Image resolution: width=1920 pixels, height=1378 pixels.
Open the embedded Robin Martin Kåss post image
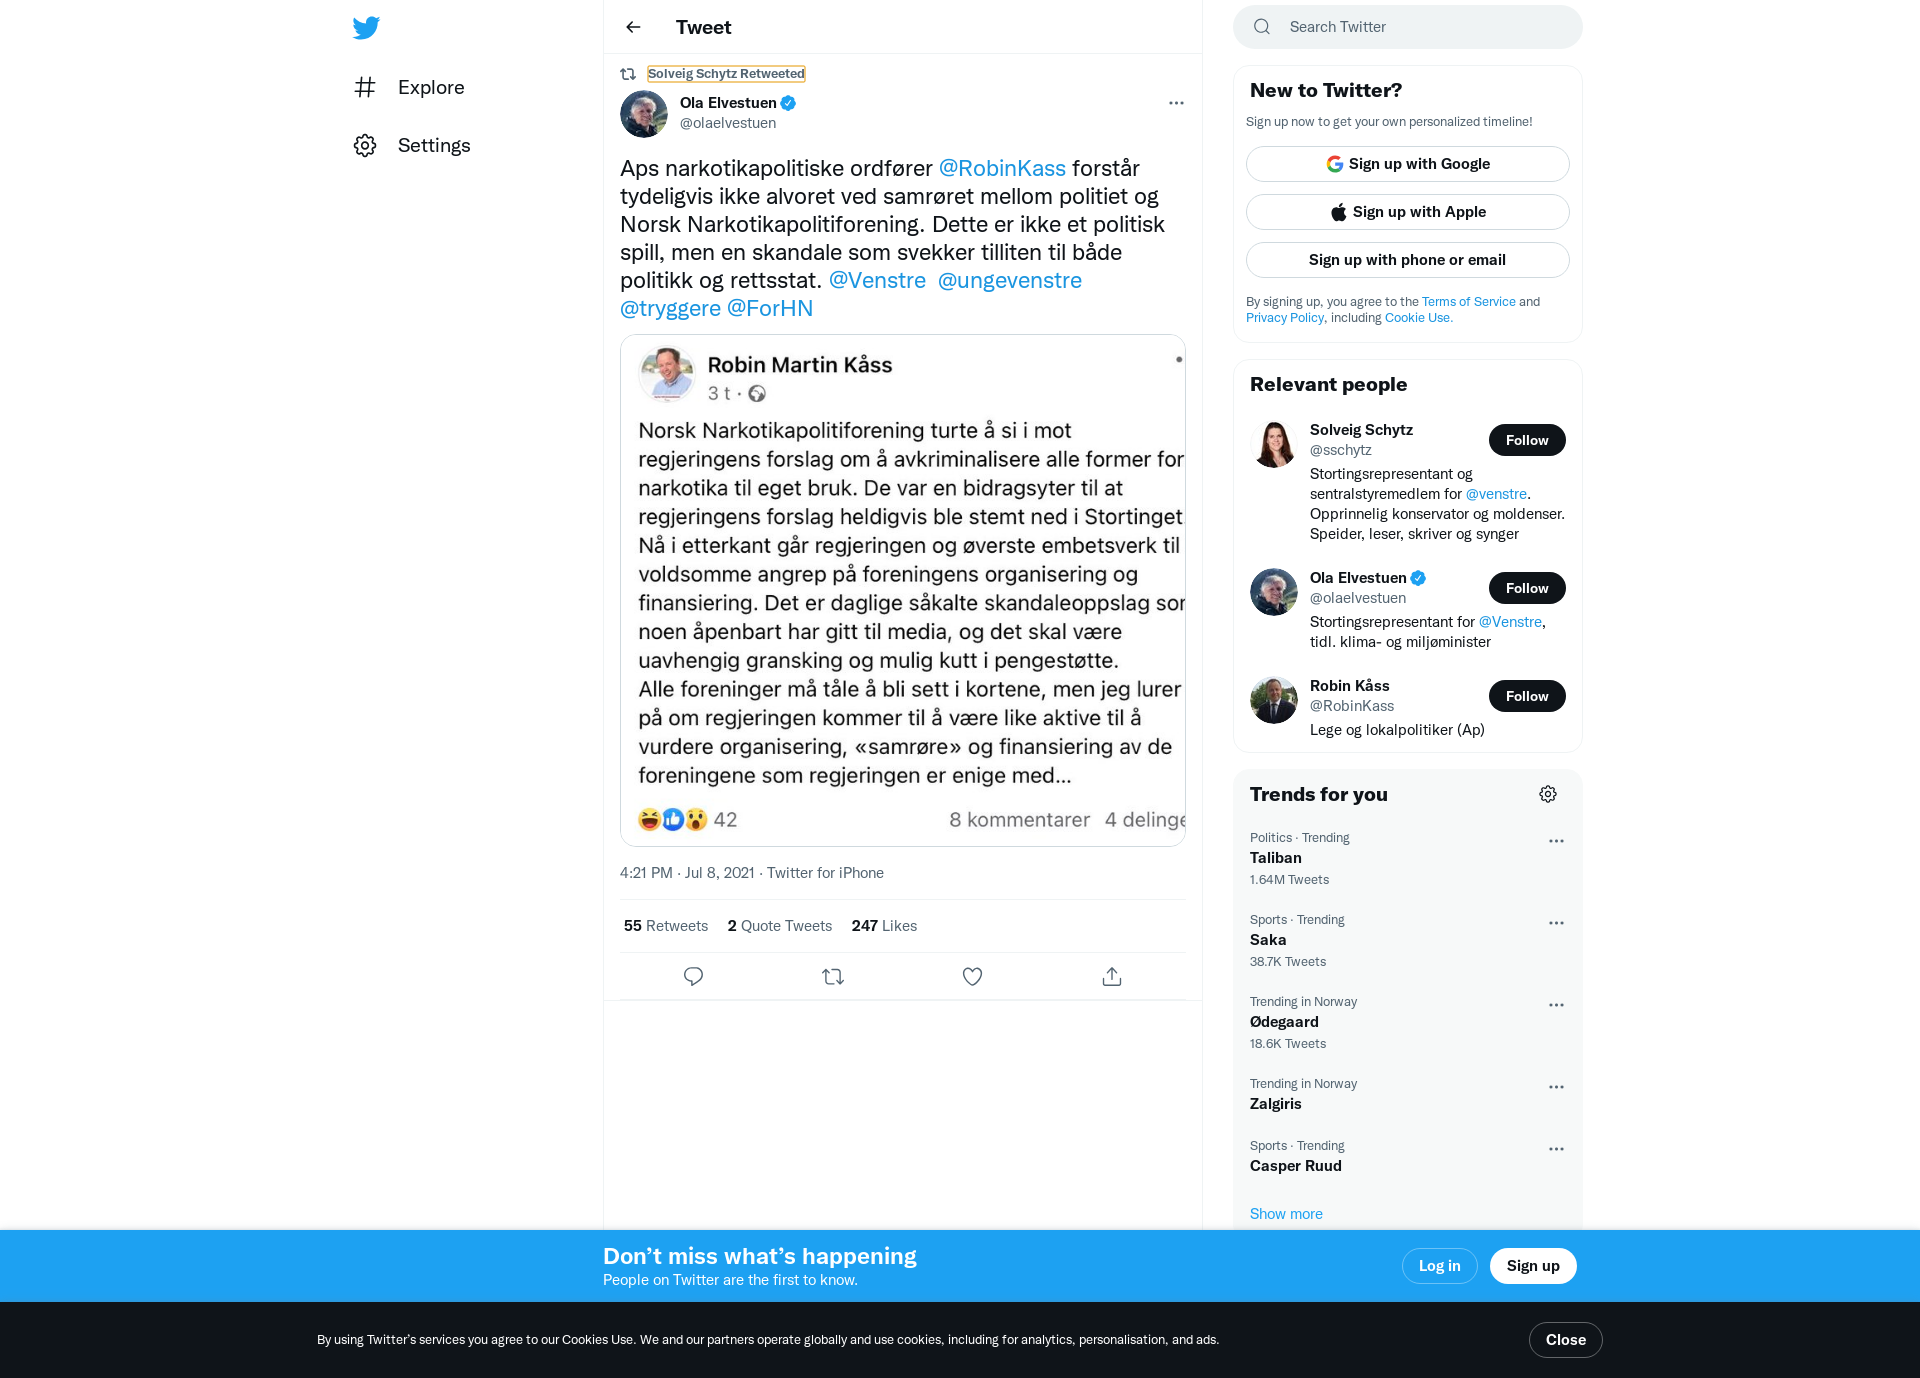[x=903, y=590]
